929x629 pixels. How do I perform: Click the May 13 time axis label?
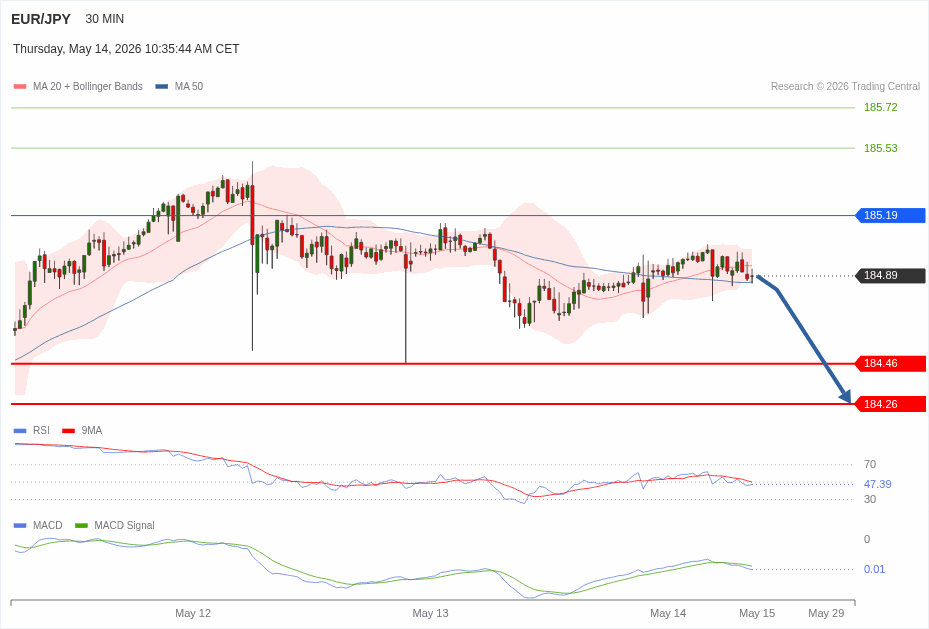click(430, 613)
